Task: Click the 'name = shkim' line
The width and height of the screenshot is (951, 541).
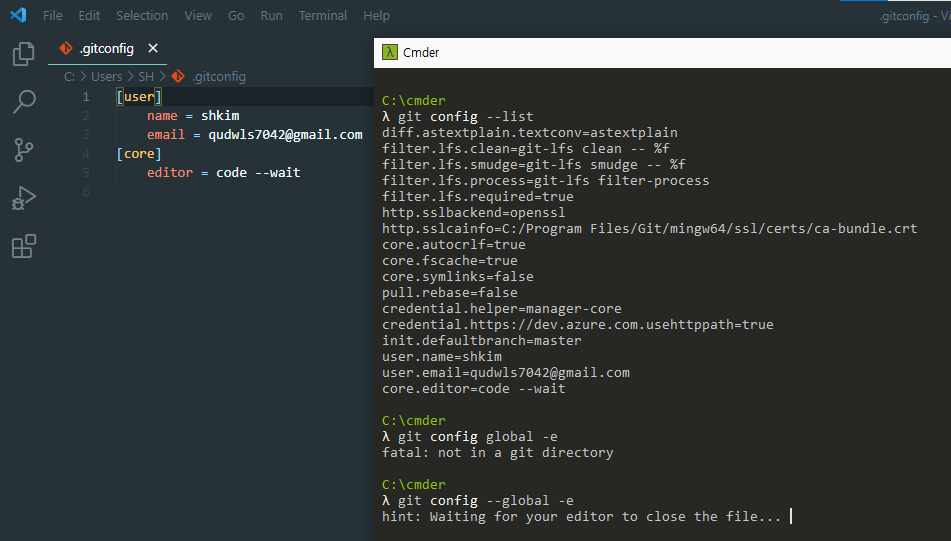Action: (193, 115)
